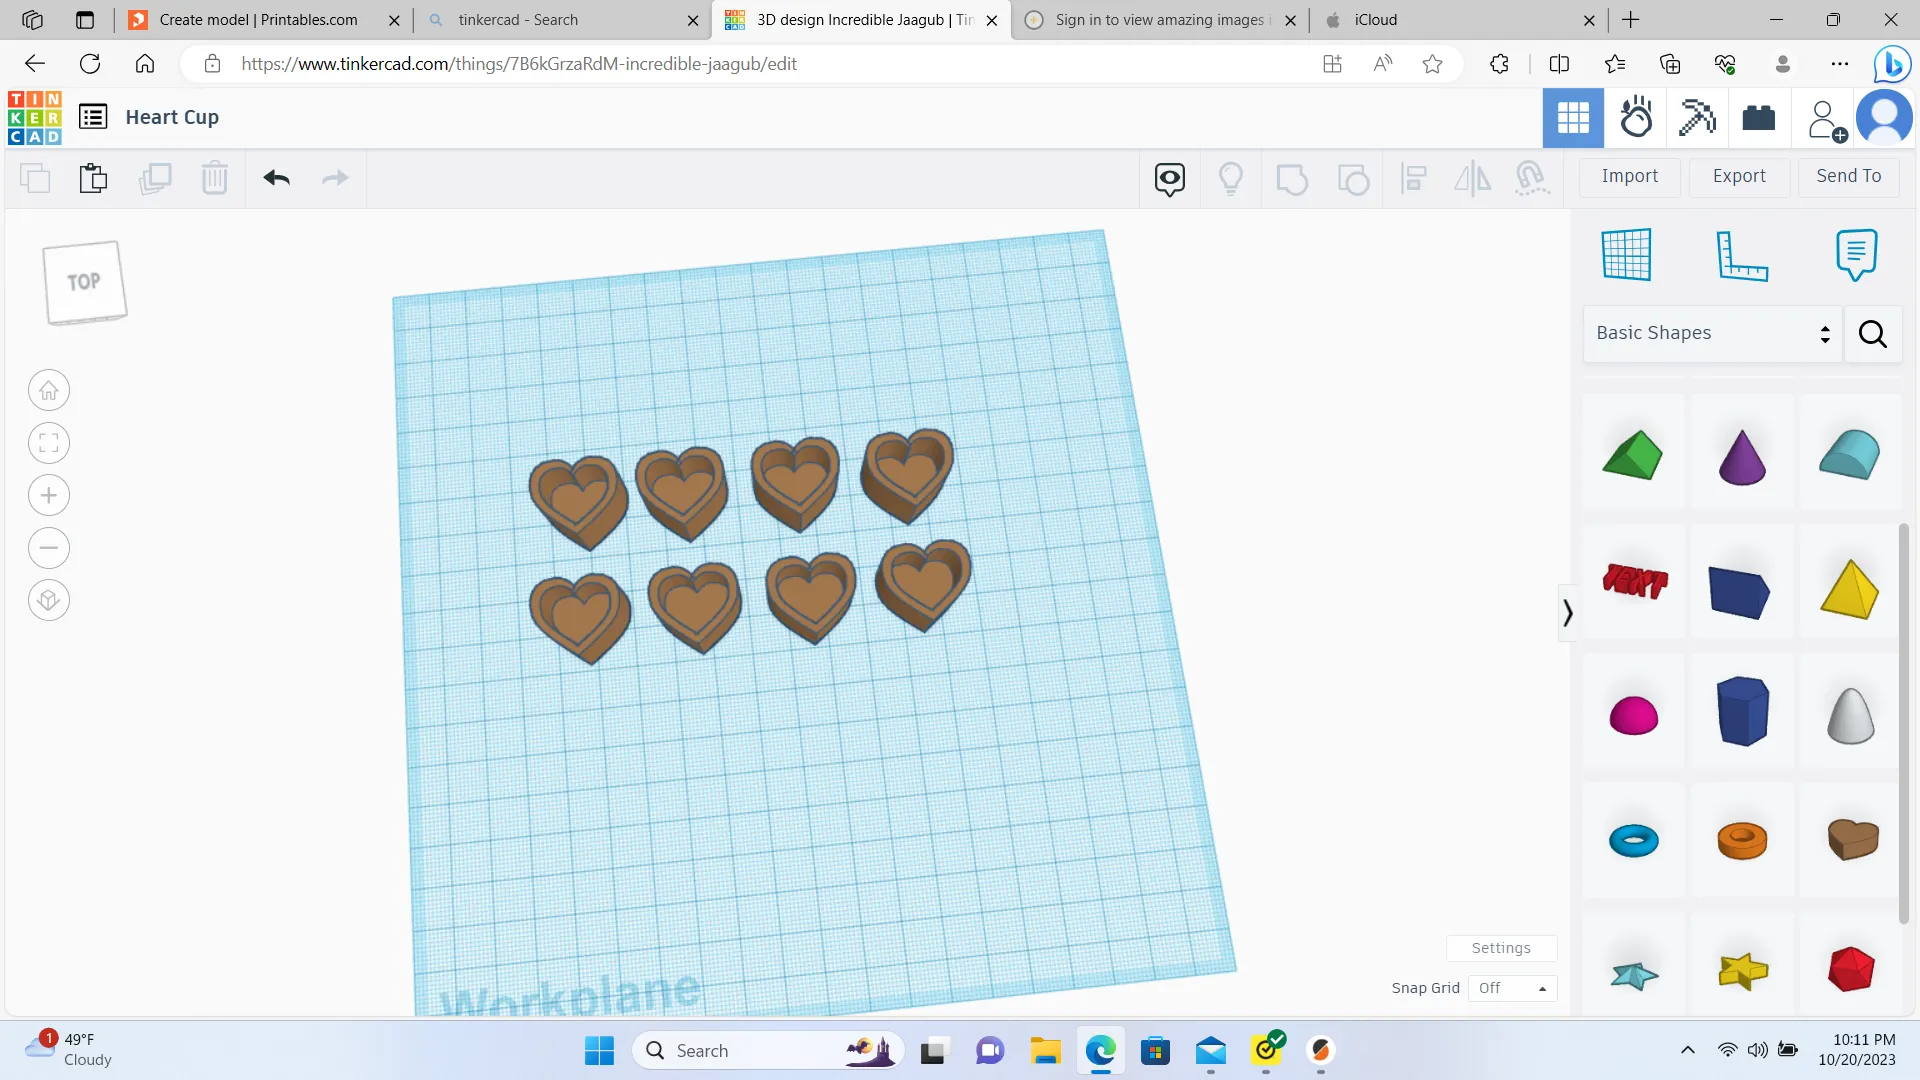The height and width of the screenshot is (1080, 1920).
Task: Open shape search magnifier icon
Action: [x=1872, y=334]
